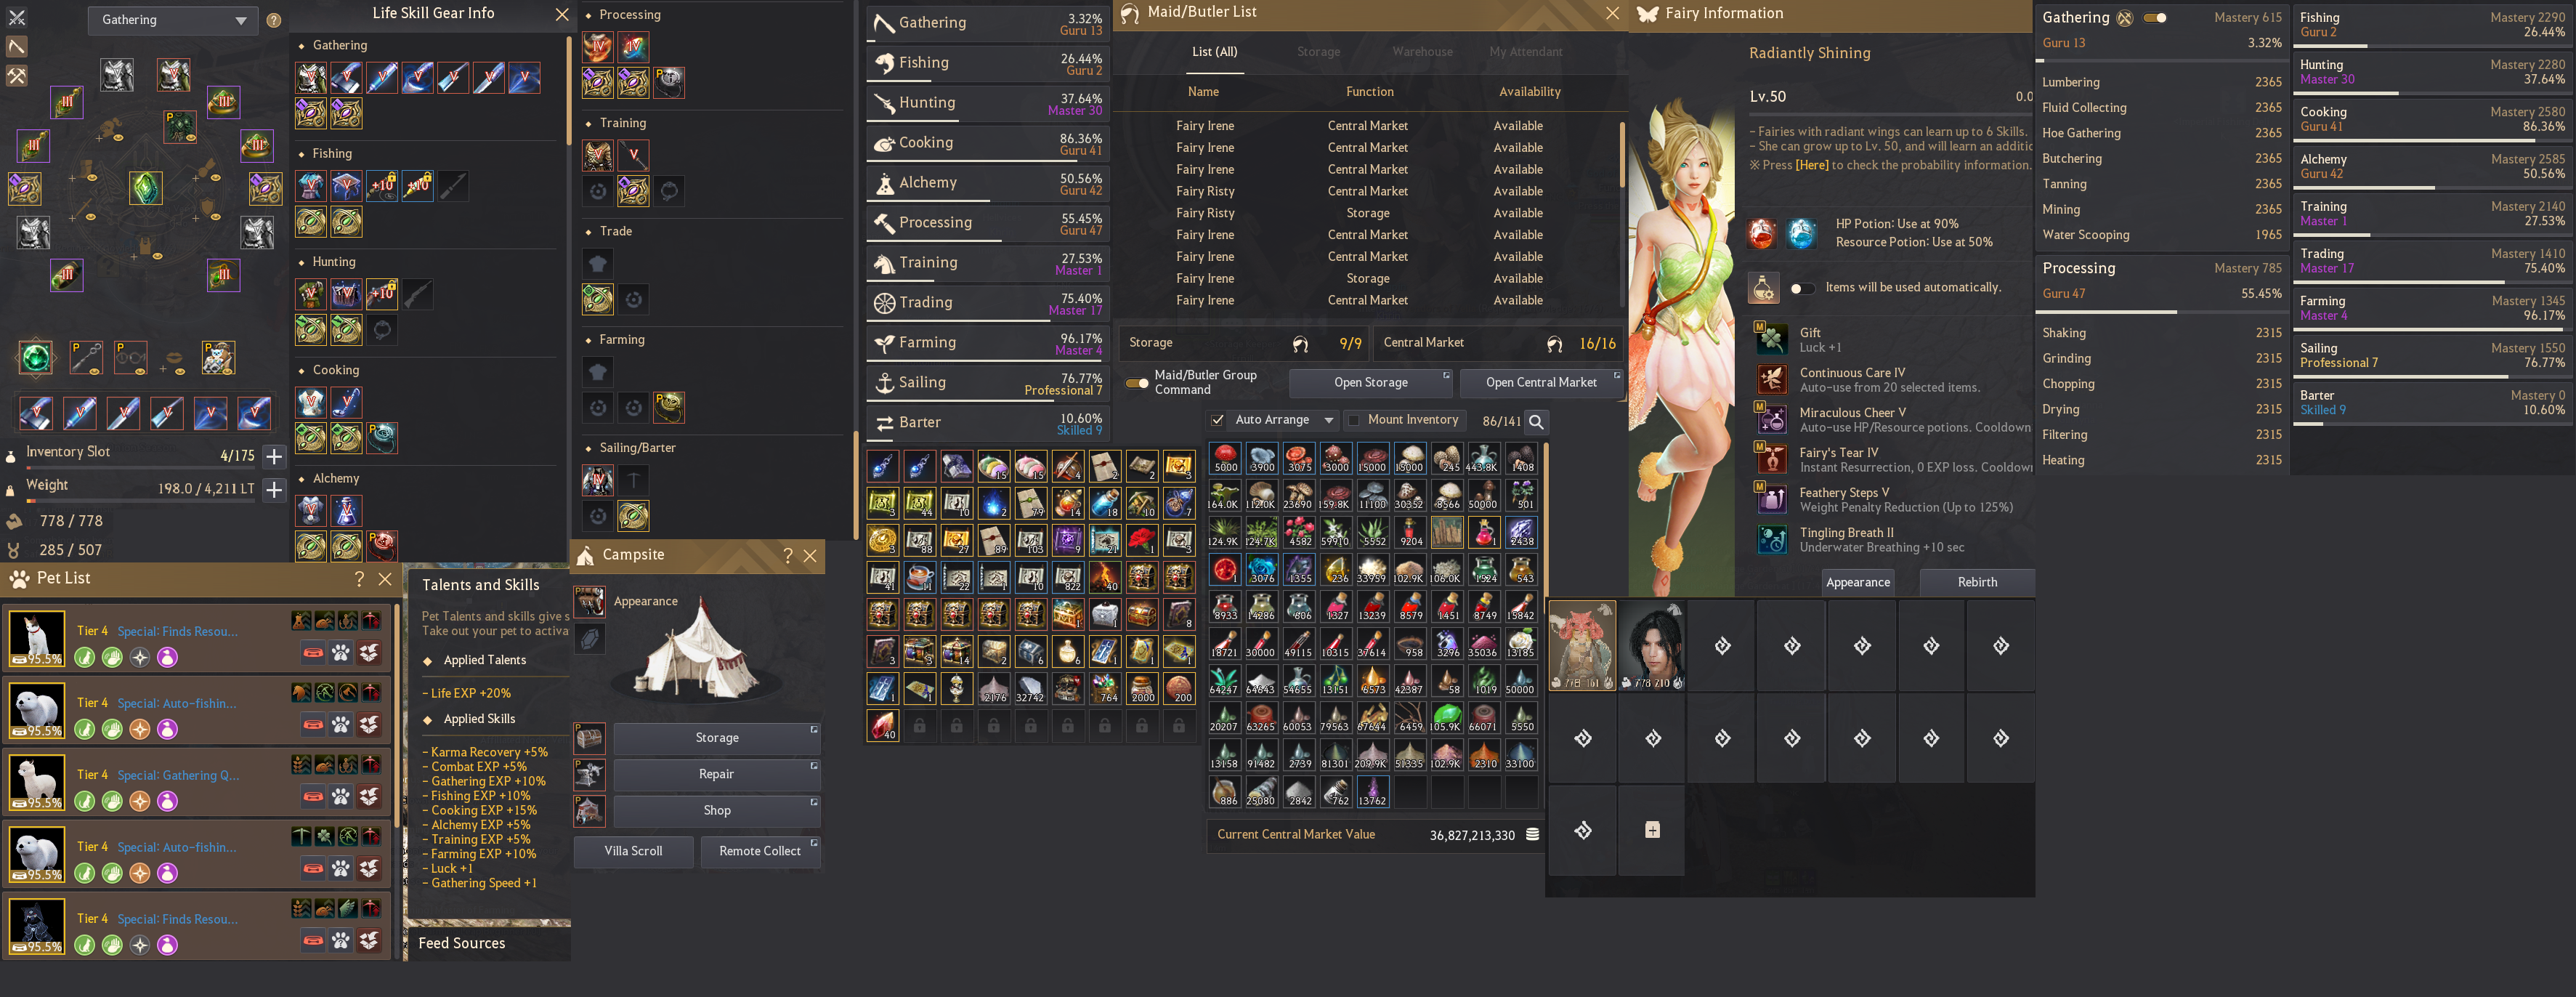Image resolution: width=2576 pixels, height=997 pixels.
Task: Uncheck the Auto Arrange checkbox
Action: coord(1217,420)
